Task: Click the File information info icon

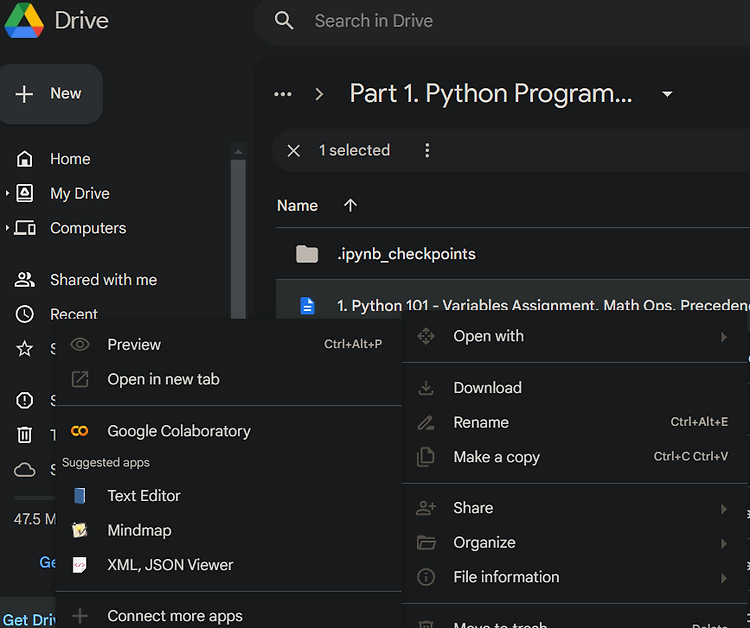Action: pyautogui.click(x=426, y=577)
